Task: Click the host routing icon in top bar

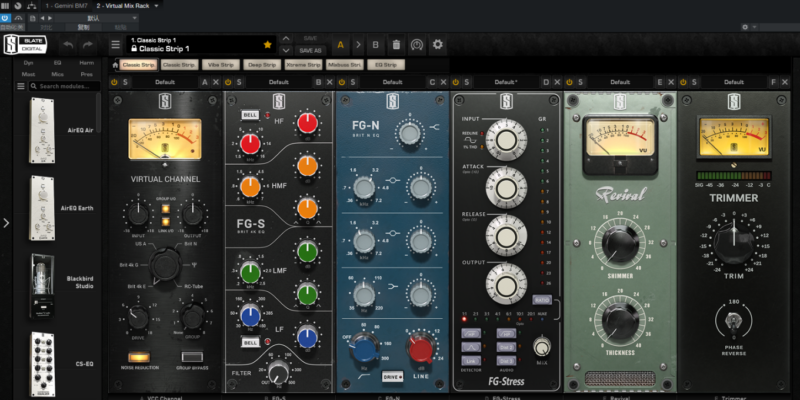Action: point(32,6)
